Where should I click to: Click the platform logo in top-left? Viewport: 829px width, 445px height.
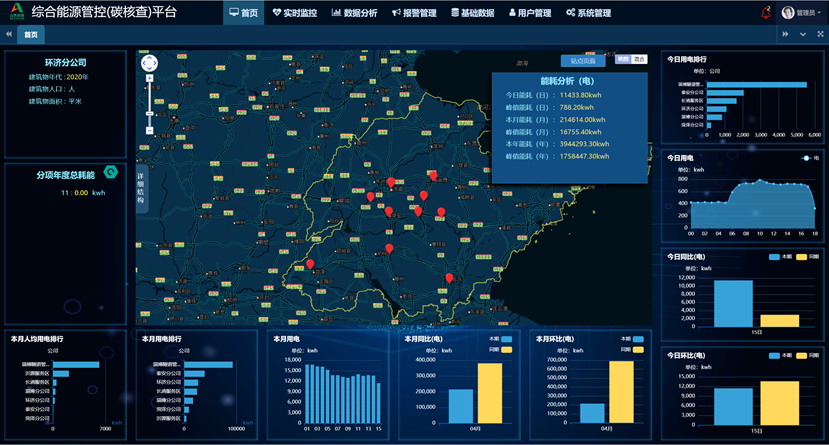[15, 13]
